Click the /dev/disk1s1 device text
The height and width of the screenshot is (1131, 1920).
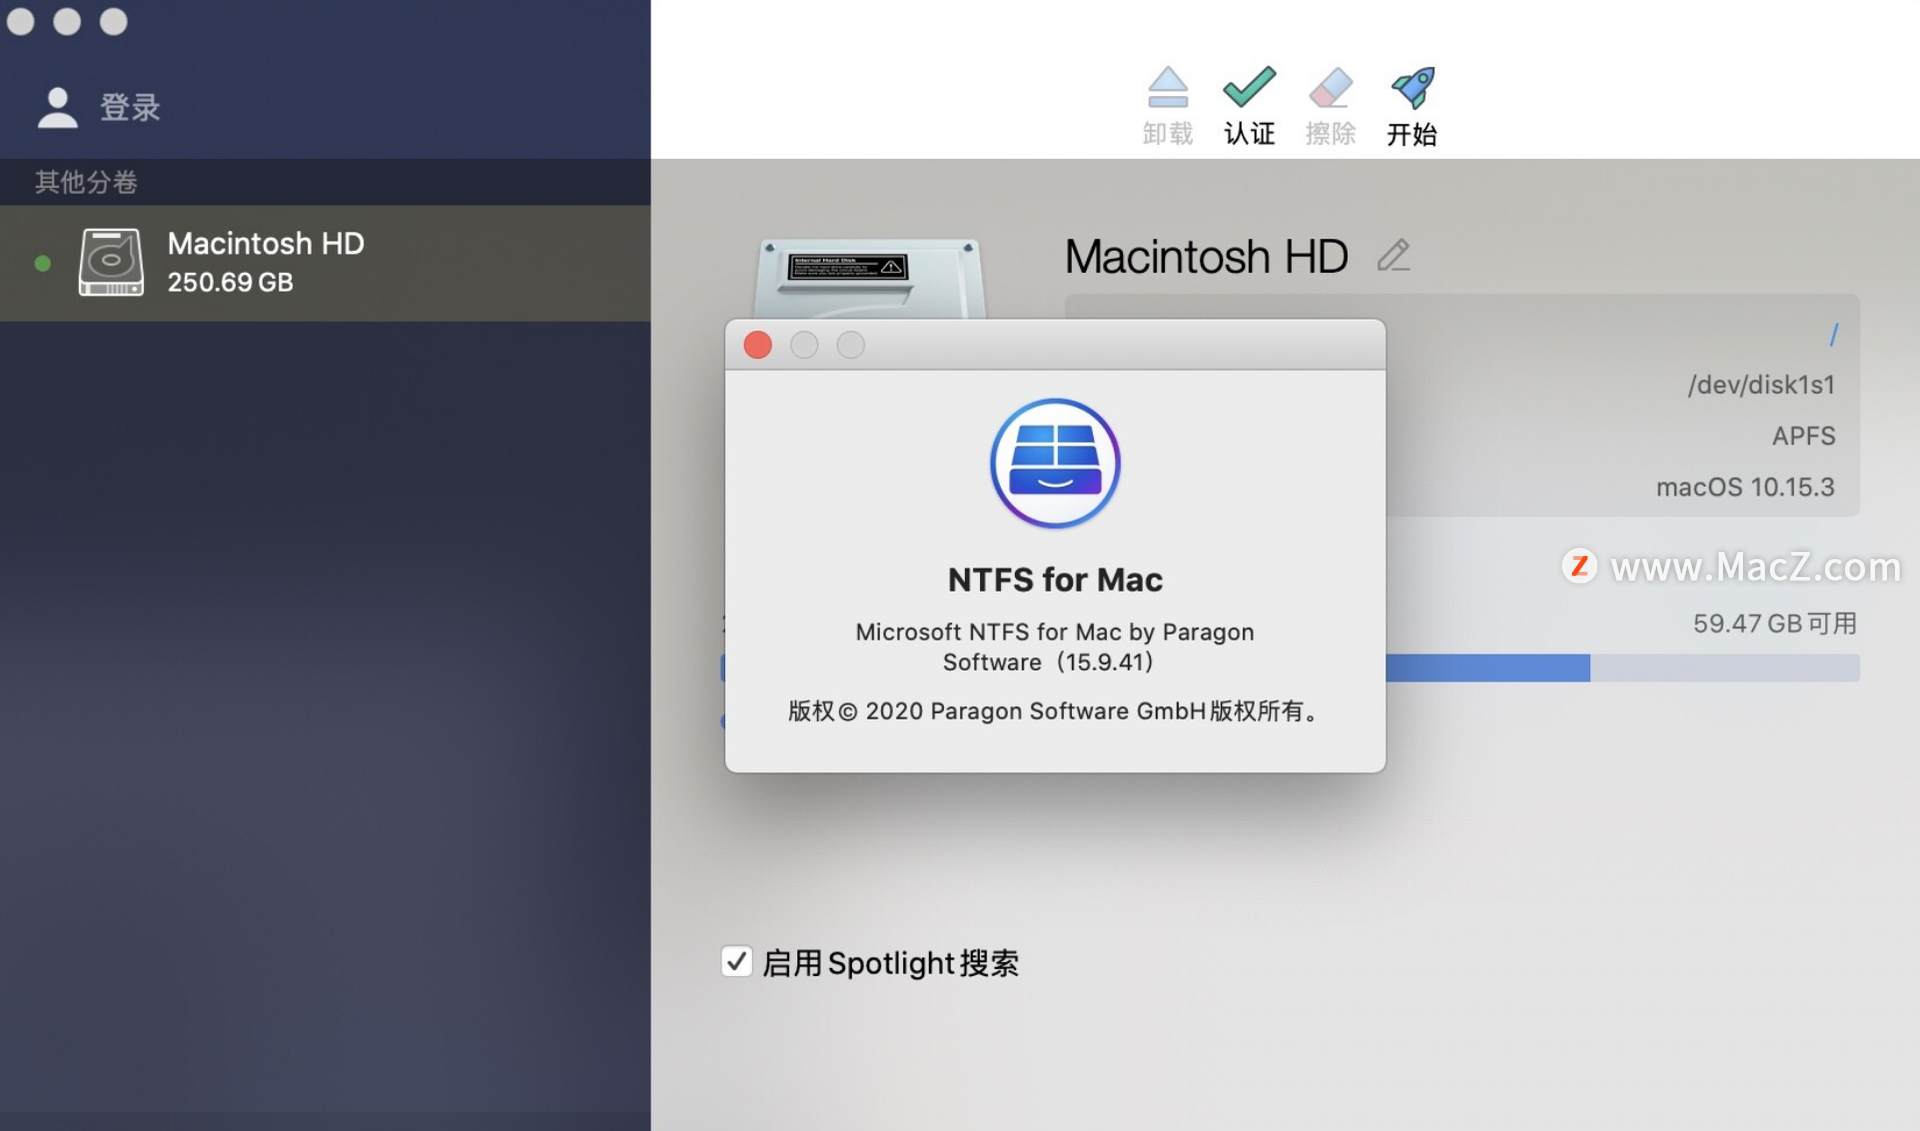point(1761,385)
